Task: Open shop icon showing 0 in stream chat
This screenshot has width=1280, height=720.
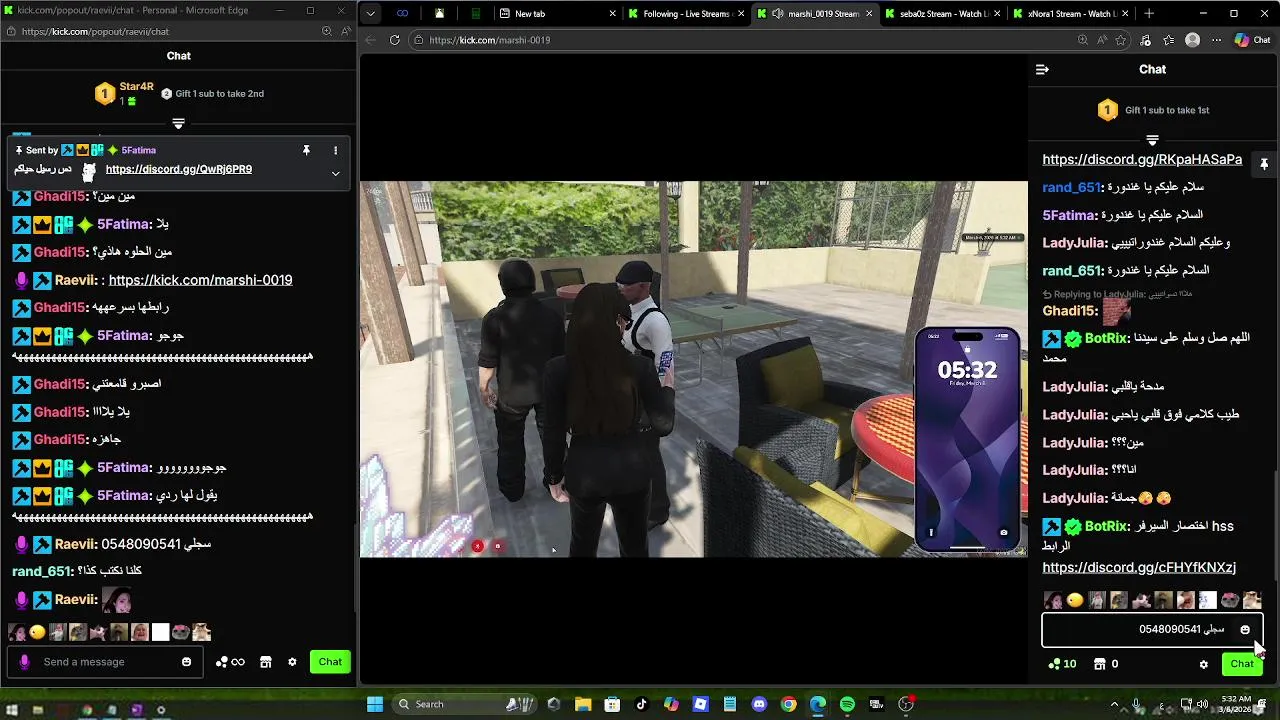Action: click(x=1105, y=664)
